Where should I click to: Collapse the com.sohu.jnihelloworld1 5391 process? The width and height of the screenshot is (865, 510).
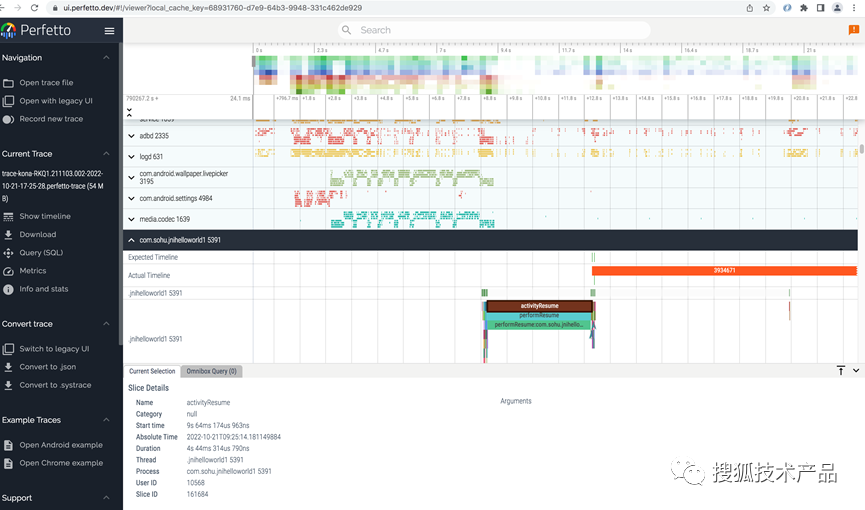tap(131, 240)
